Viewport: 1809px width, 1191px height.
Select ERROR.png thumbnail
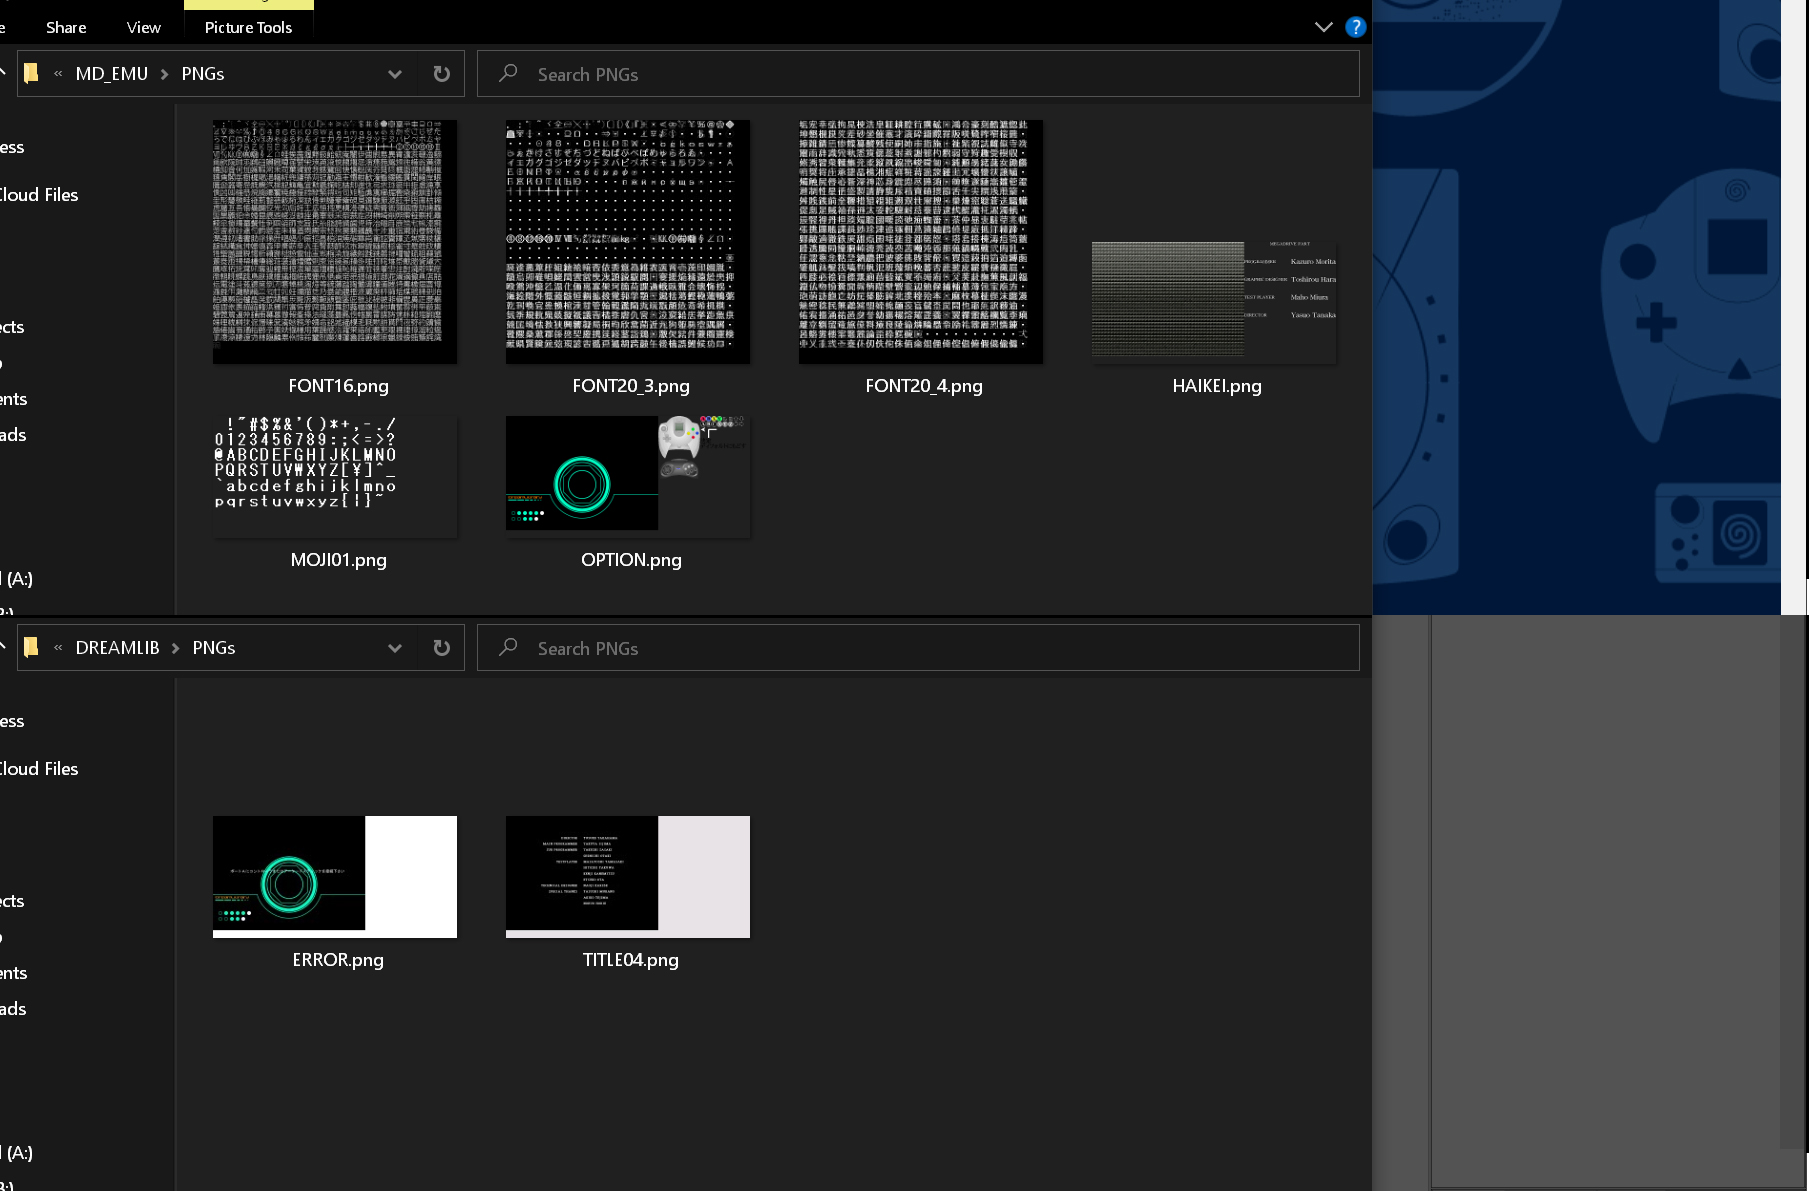(x=335, y=877)
